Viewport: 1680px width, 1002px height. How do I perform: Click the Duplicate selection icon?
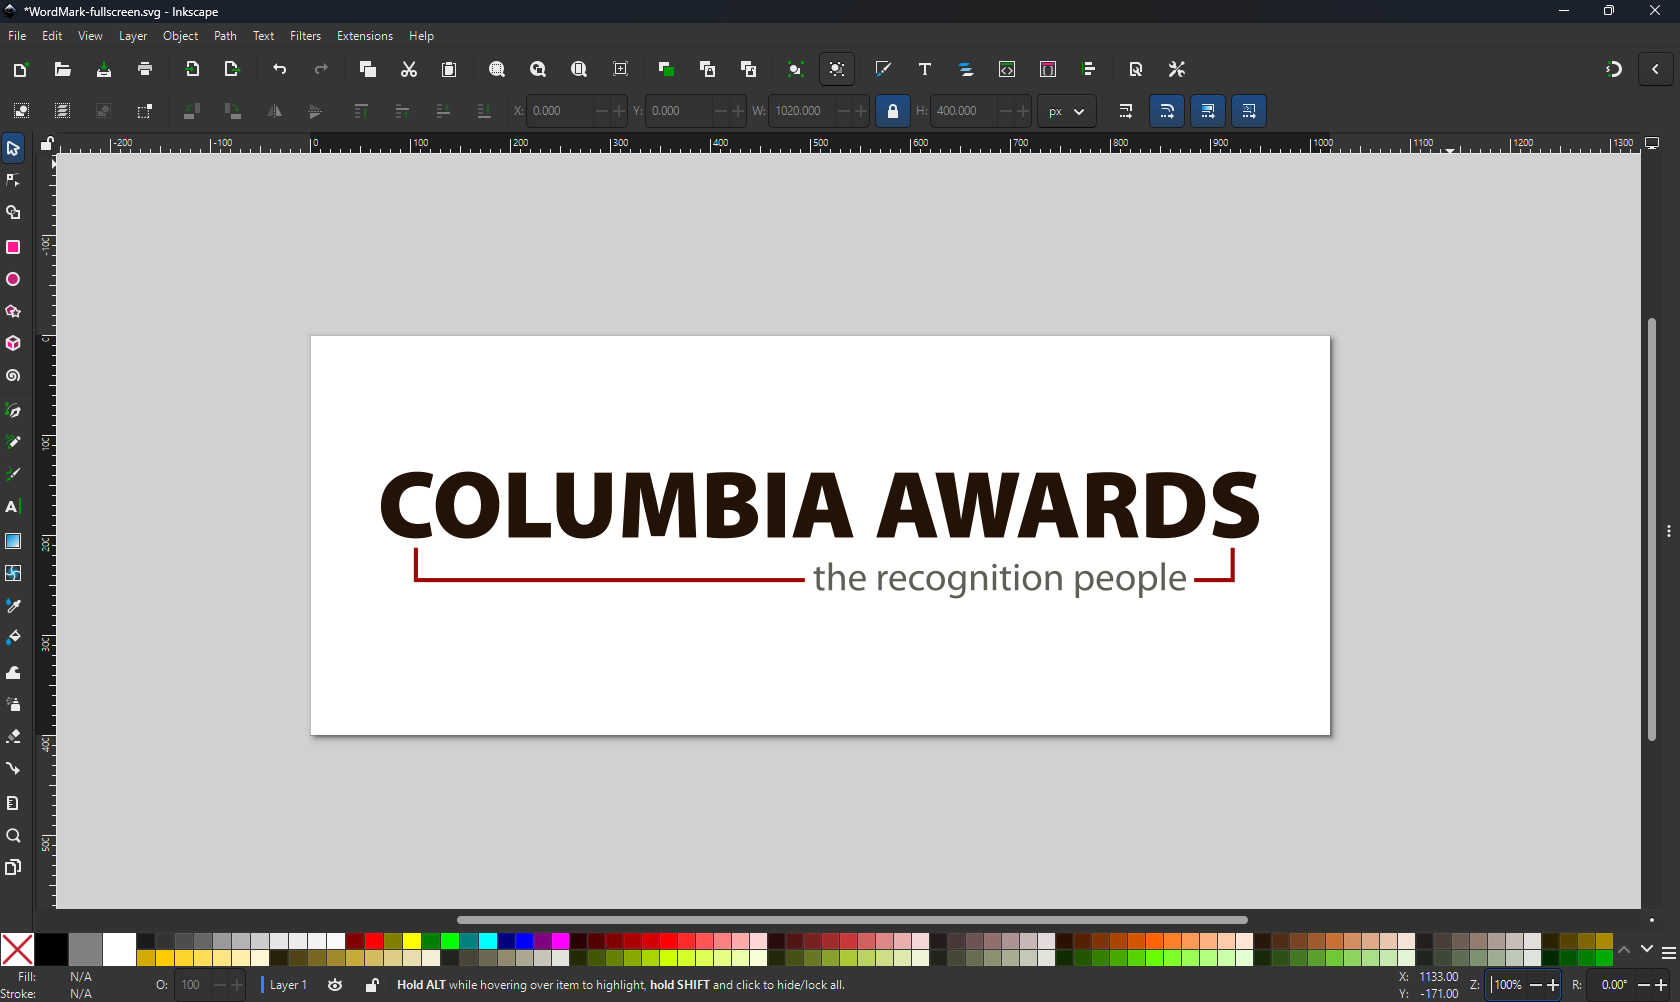pos(666,69)
